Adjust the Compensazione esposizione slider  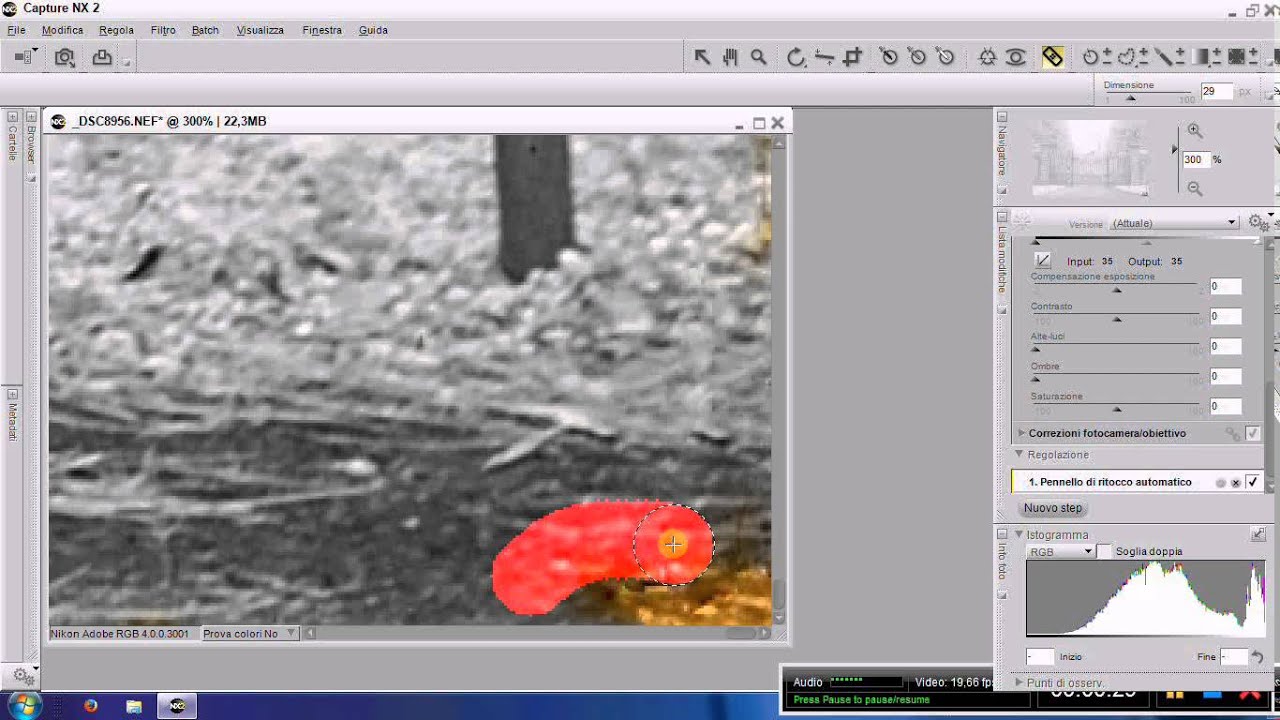(x=1116, y=290)
